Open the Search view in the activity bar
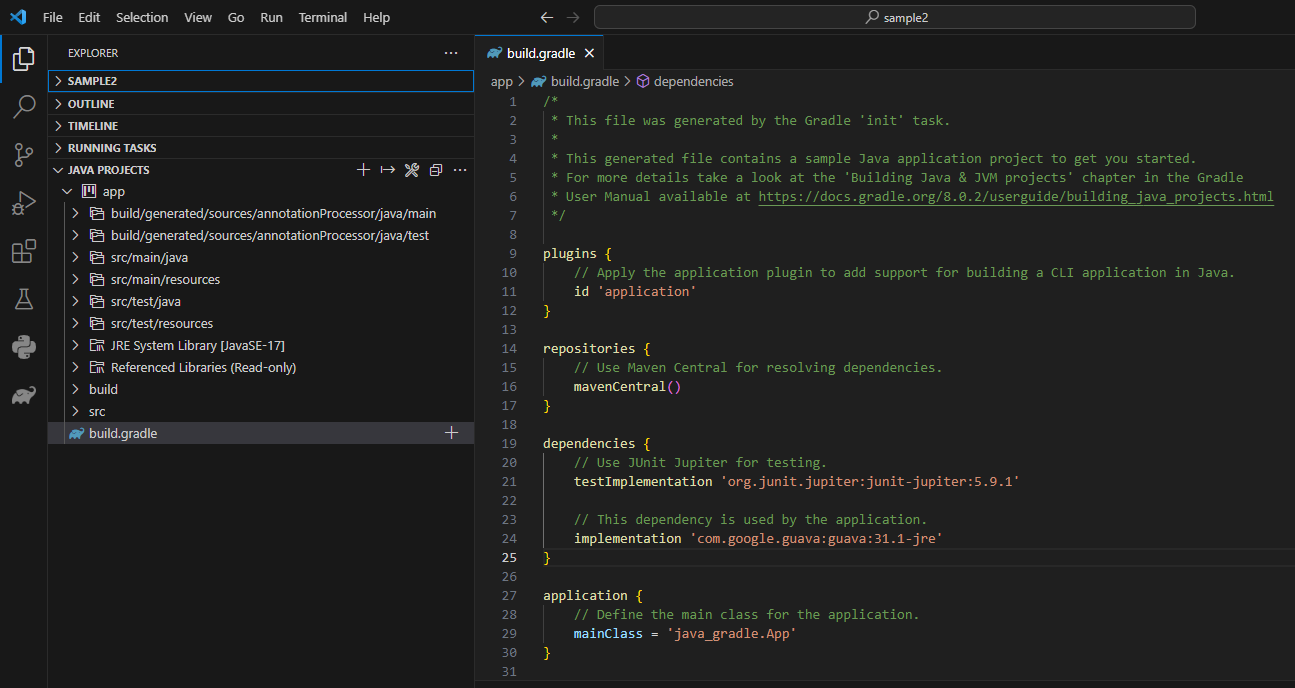 tap(24, 106)
